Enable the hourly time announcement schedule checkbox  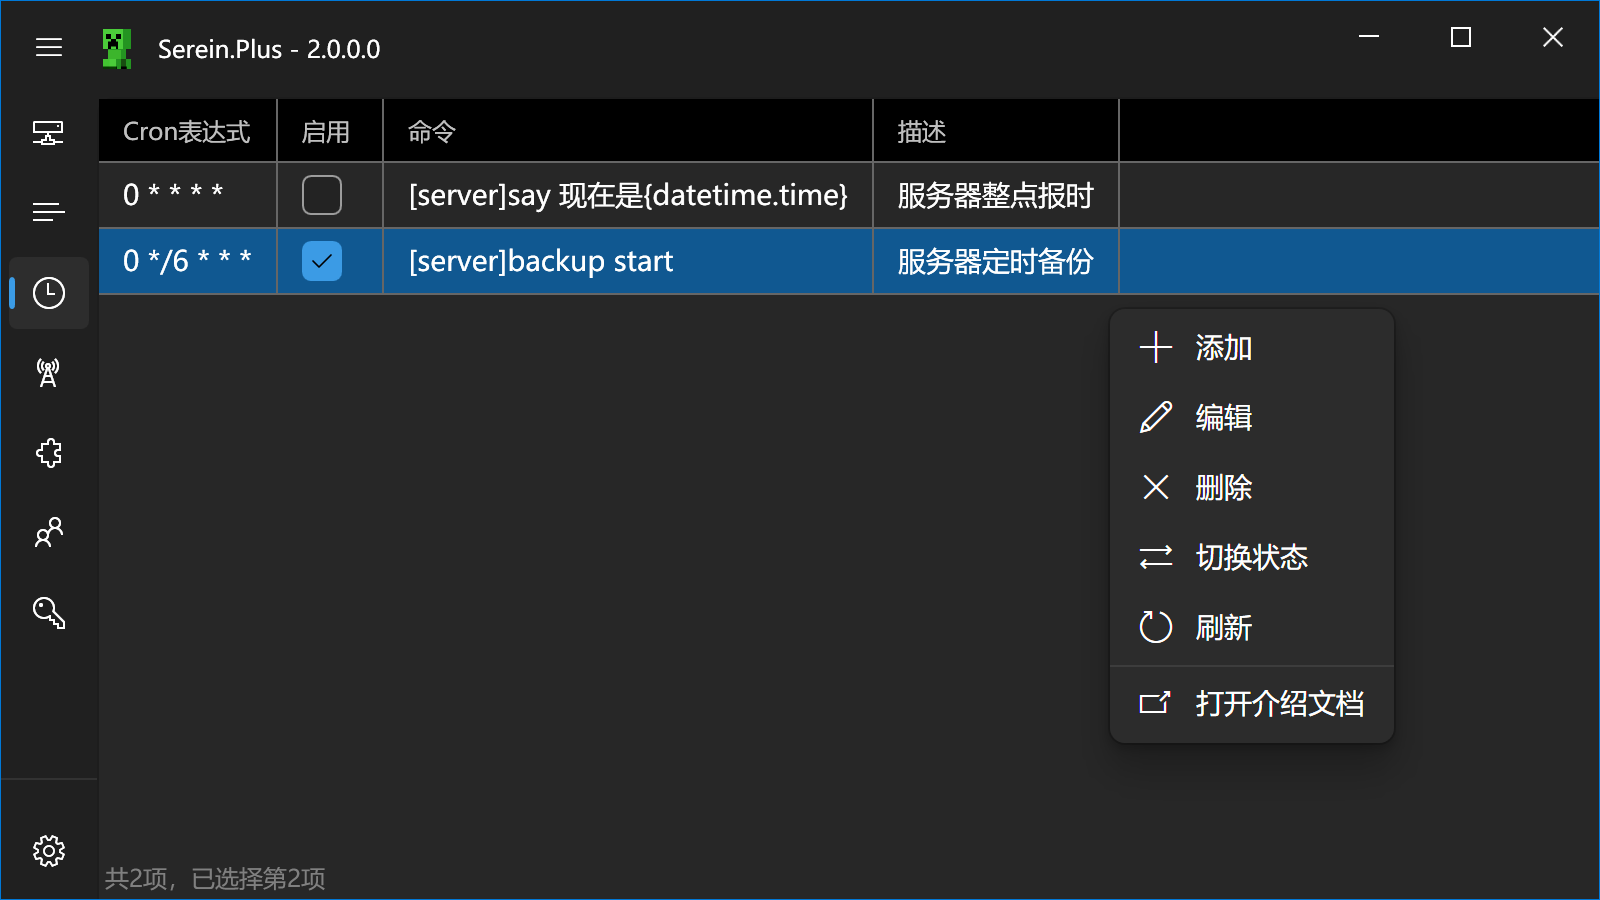click(x=322, y=195)
